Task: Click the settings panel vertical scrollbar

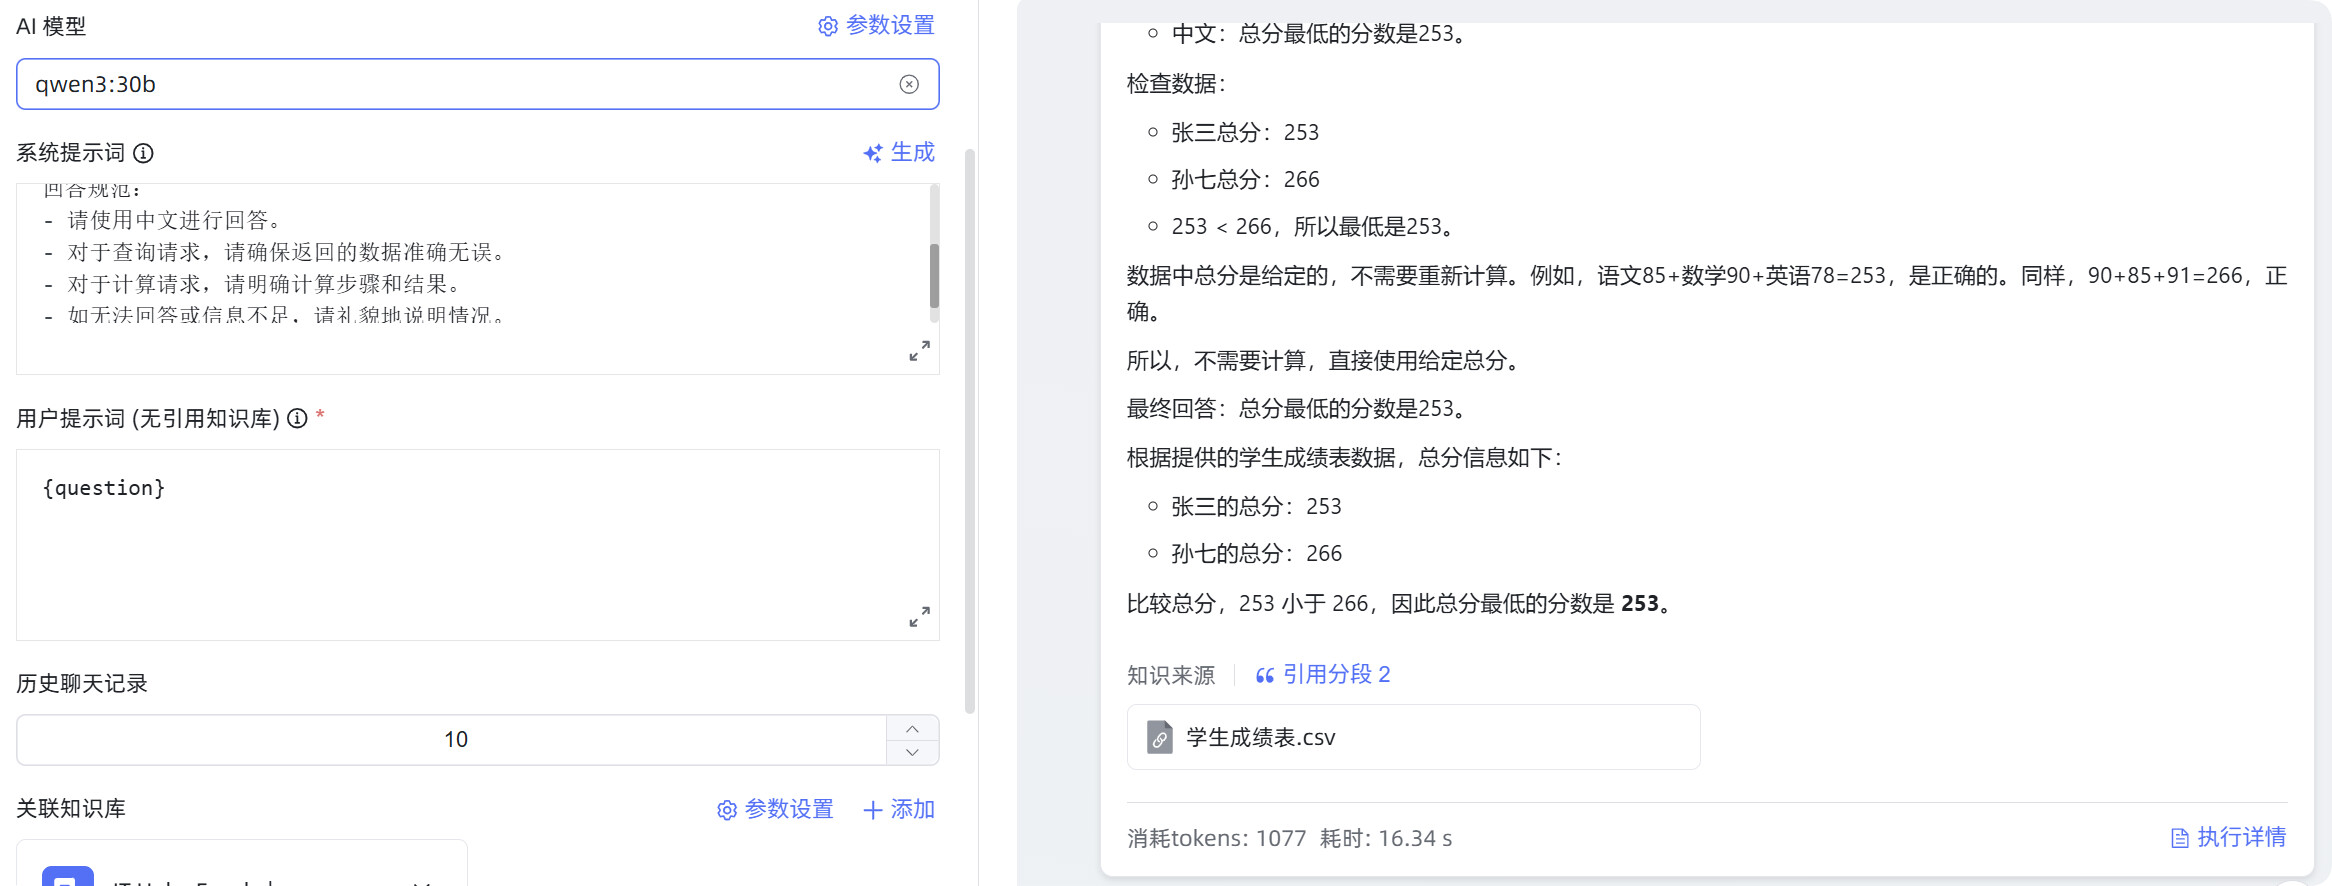Action: 969,430
